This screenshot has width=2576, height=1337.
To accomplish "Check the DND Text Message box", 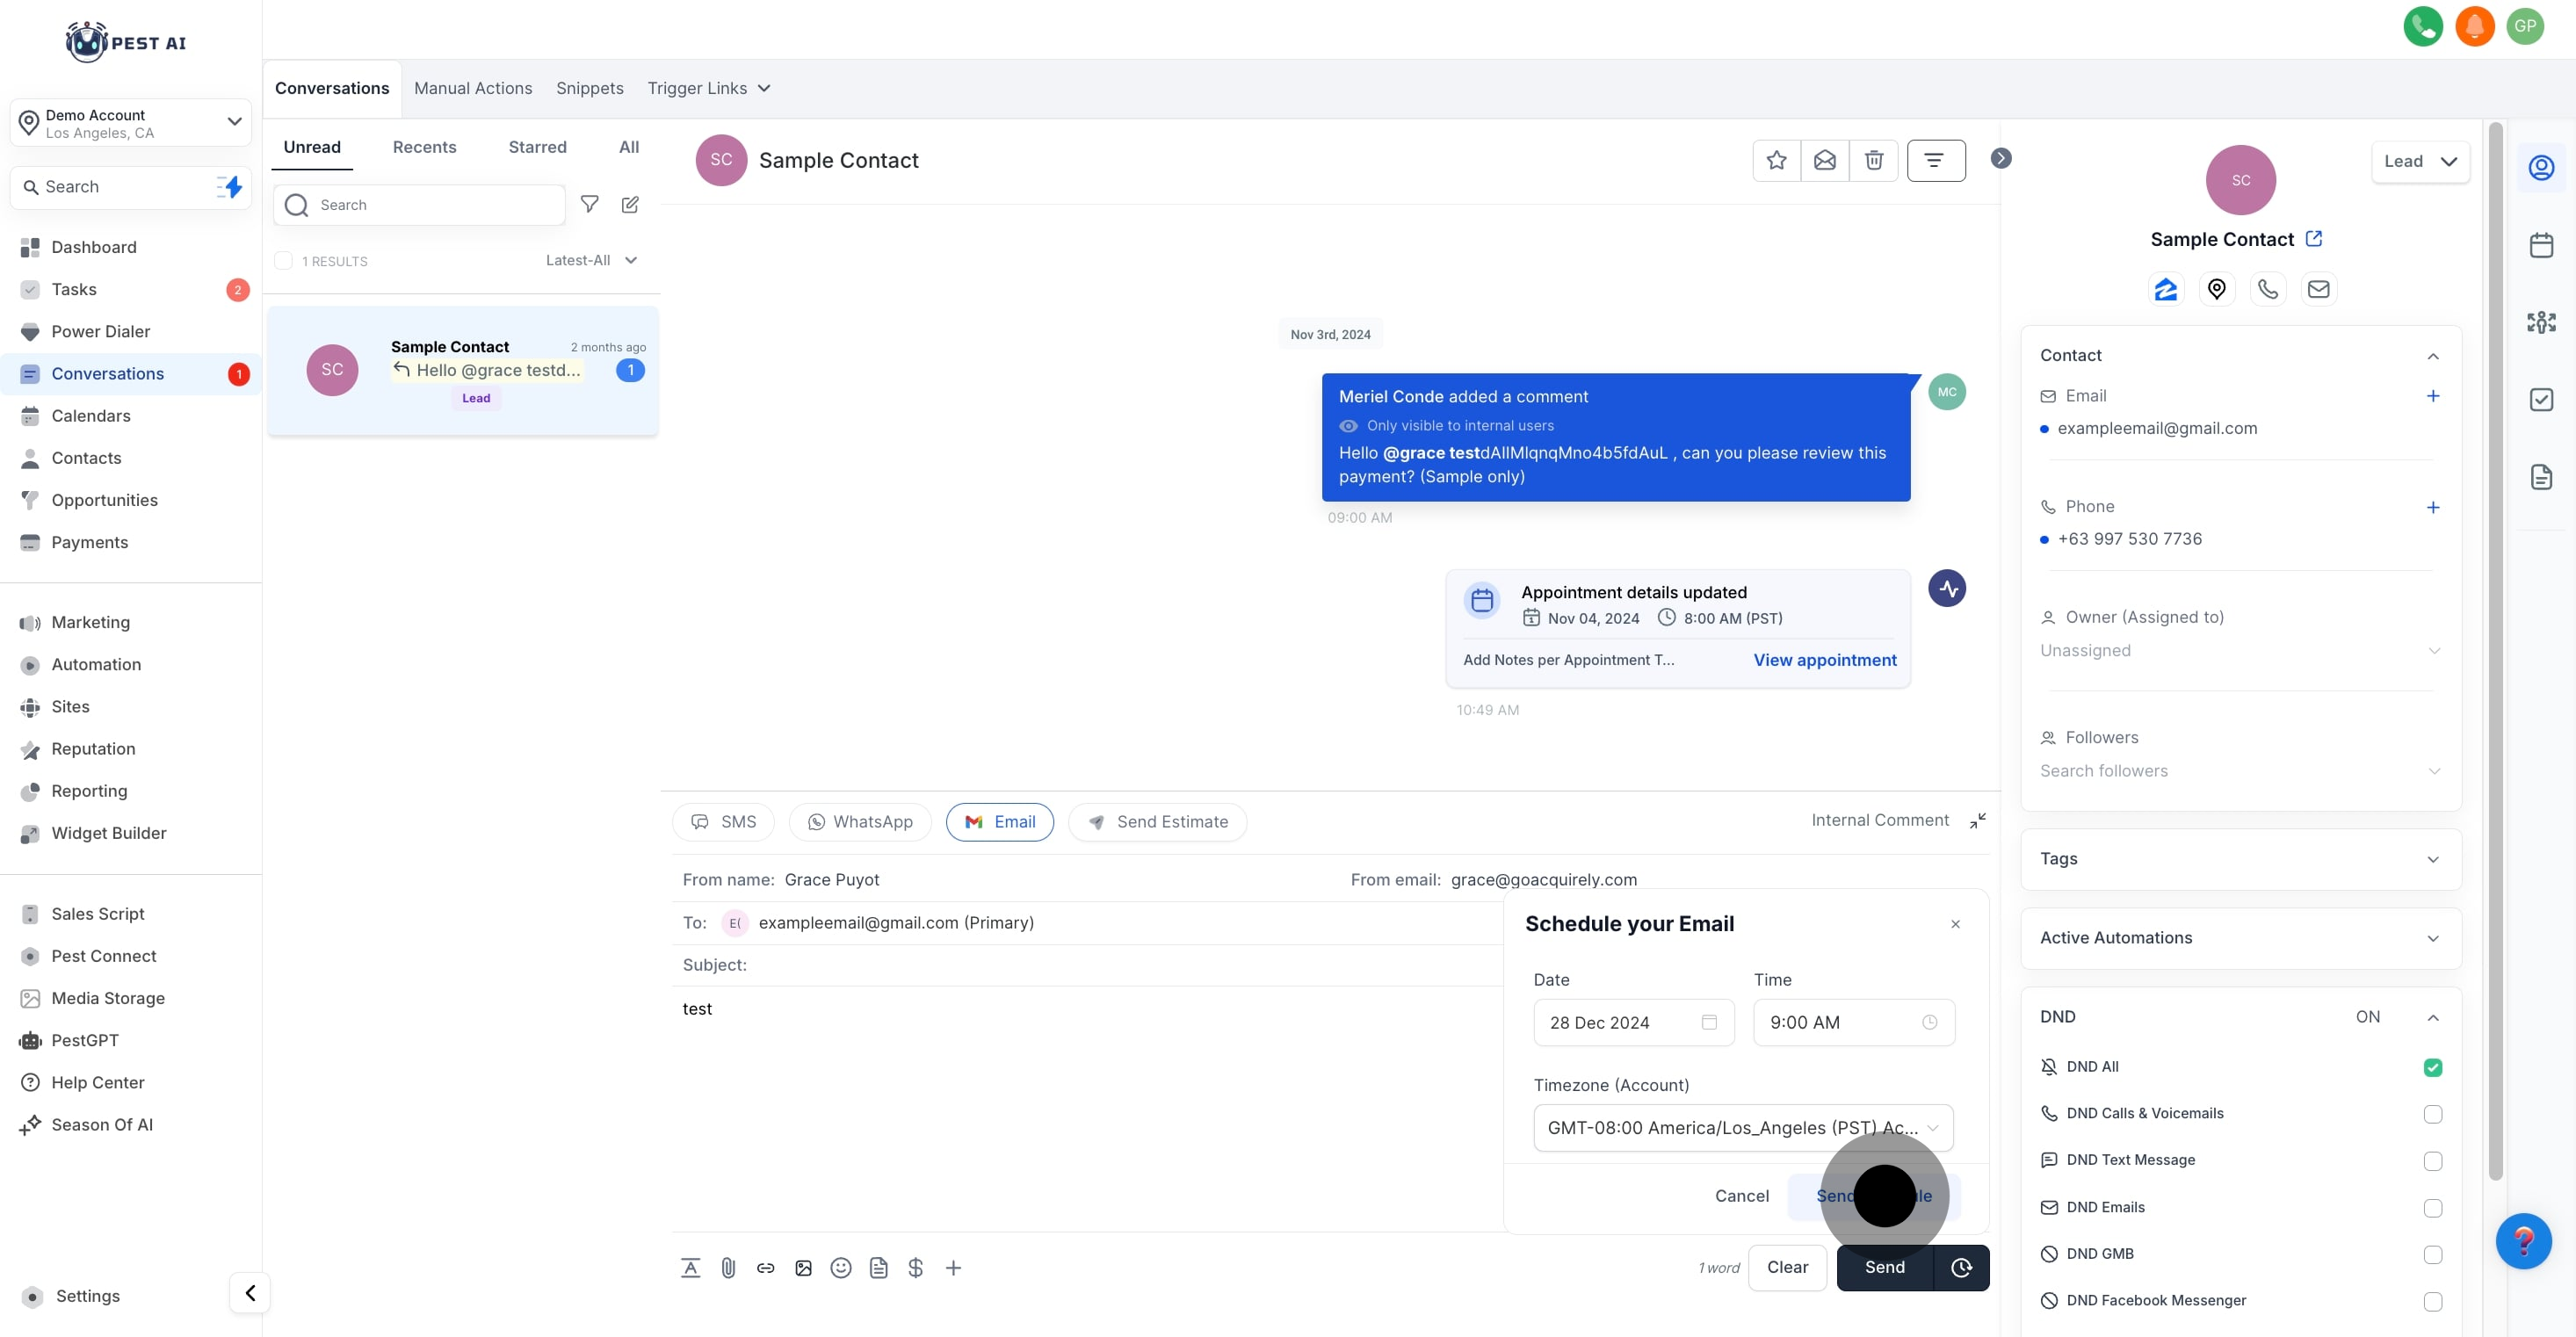I will pyautogui.click(x=2432, y=1161).
